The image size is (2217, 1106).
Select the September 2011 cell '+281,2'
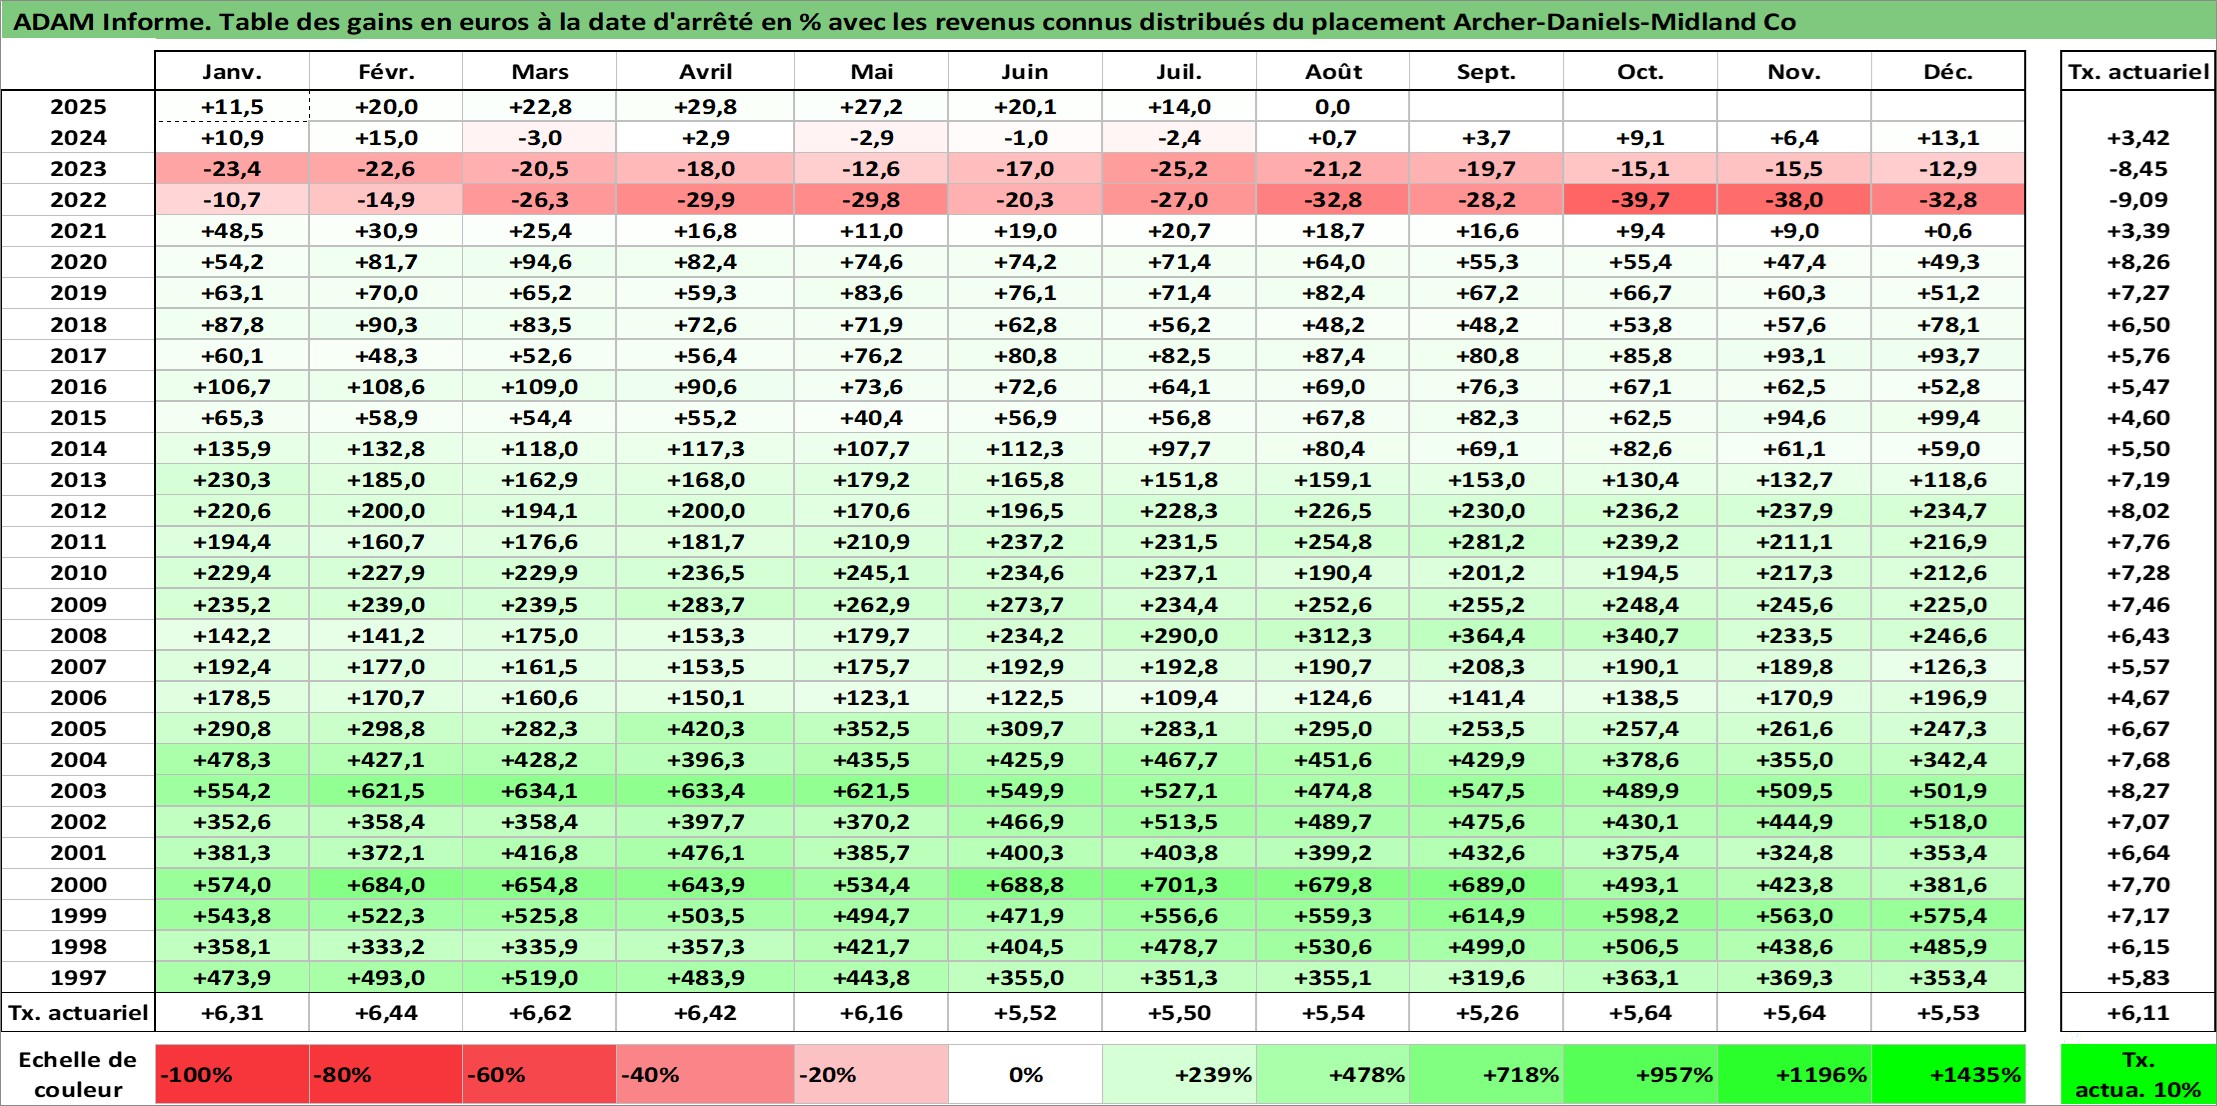(x=1487, y=542)
